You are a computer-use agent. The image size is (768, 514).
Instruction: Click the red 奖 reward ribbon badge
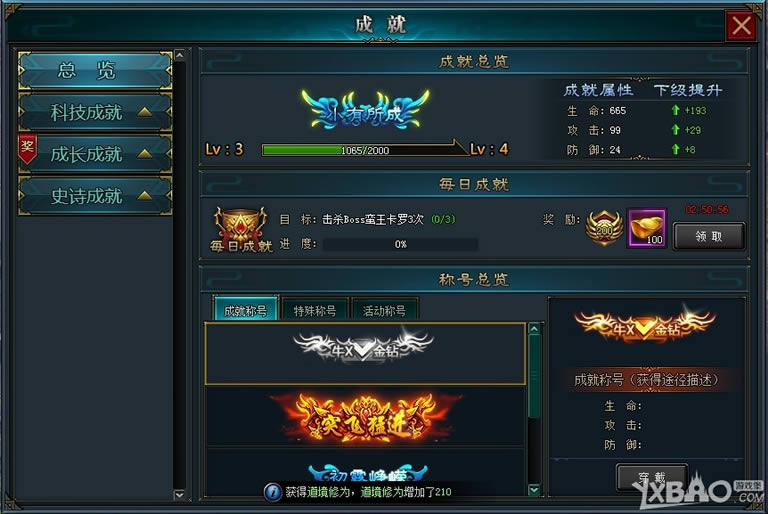(27, 148)
